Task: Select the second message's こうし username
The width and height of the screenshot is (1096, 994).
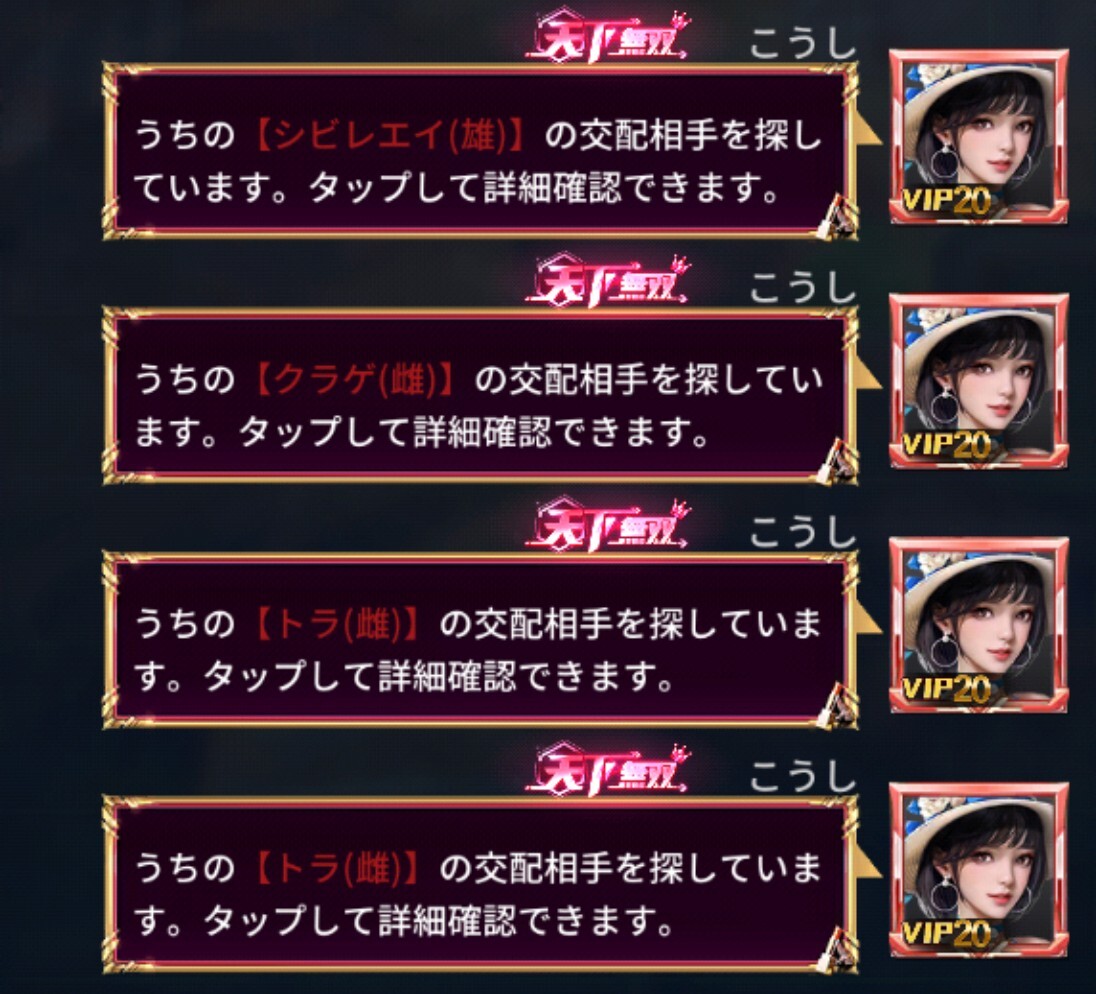Action: 803,287
